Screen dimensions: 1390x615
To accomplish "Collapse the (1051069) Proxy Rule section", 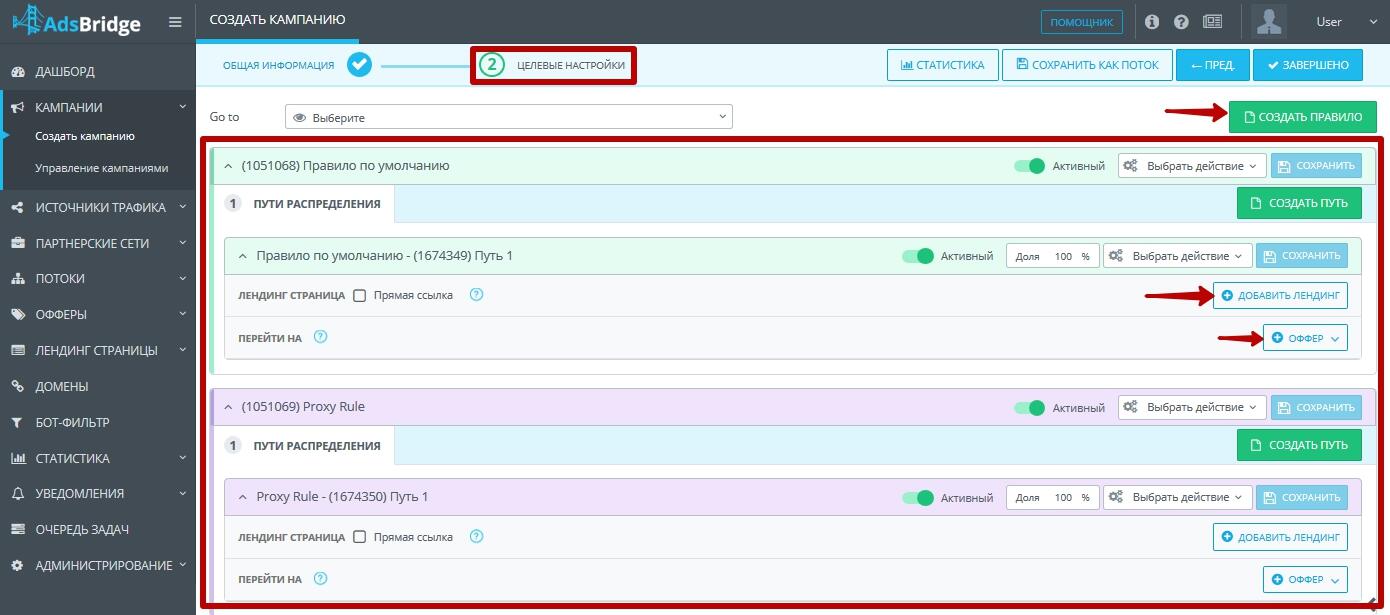I will [x=228, y=407].
